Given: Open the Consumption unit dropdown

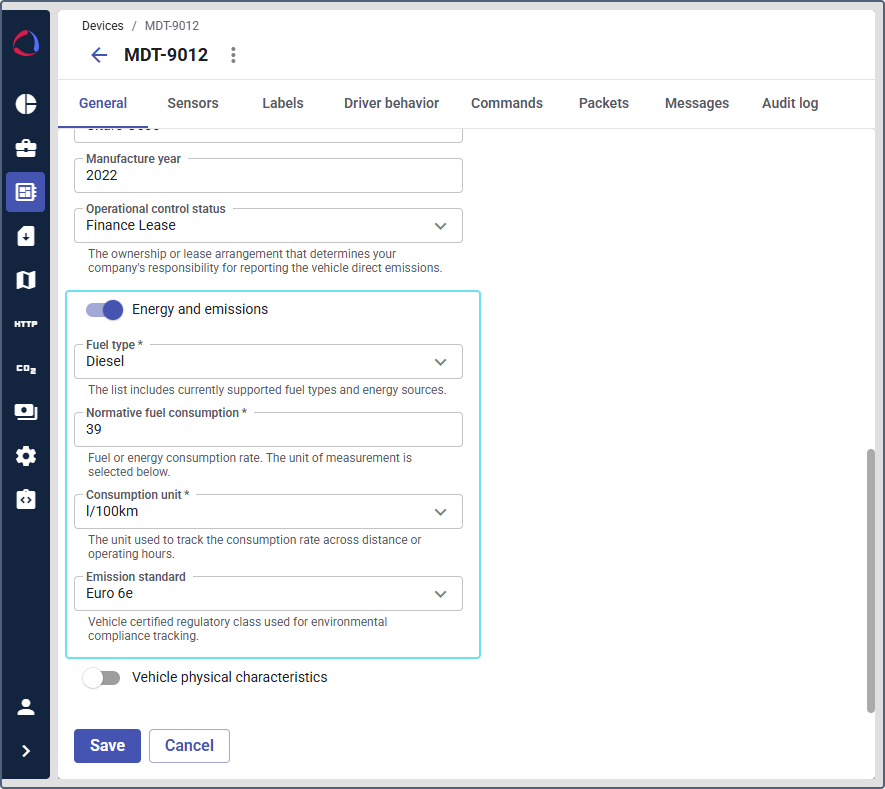Looking at the screenshot, I should click(x=268, y=512).
